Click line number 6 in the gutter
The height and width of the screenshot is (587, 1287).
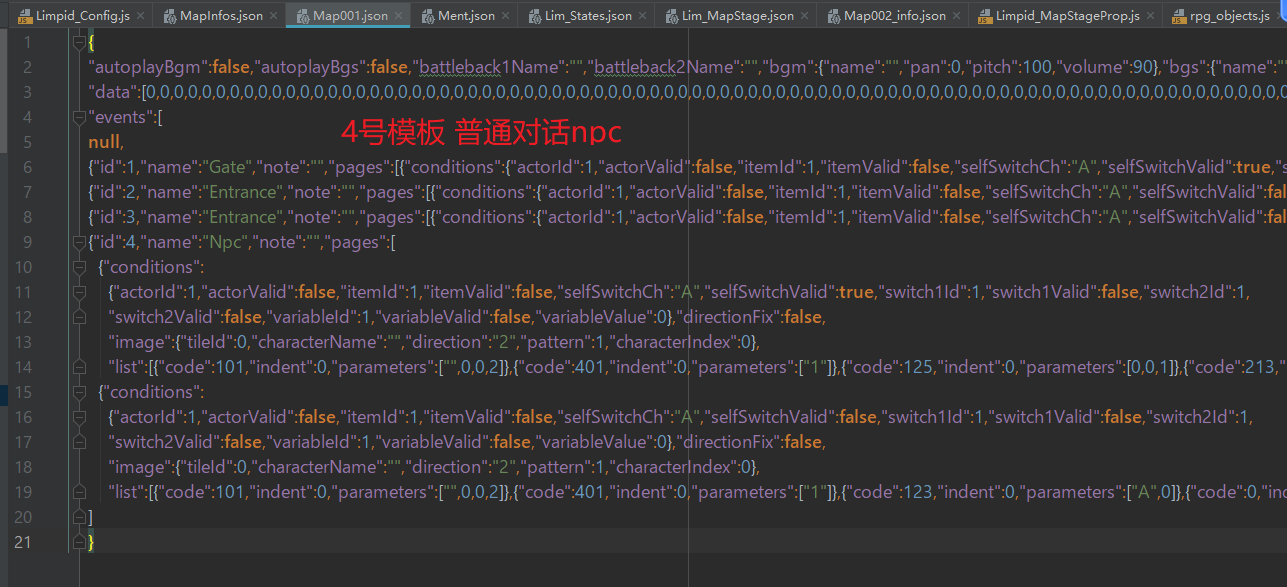point(27,167)
